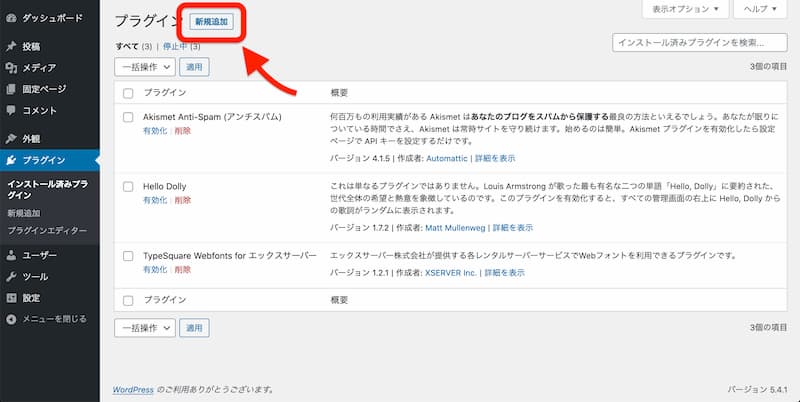Click the 概要 column header at top
The image size is (800, 402).
point(339,93)
